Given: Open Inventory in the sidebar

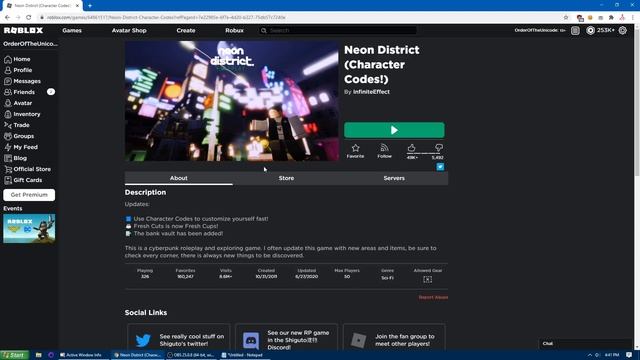Looking at the screenshot, I should (22, 114).
